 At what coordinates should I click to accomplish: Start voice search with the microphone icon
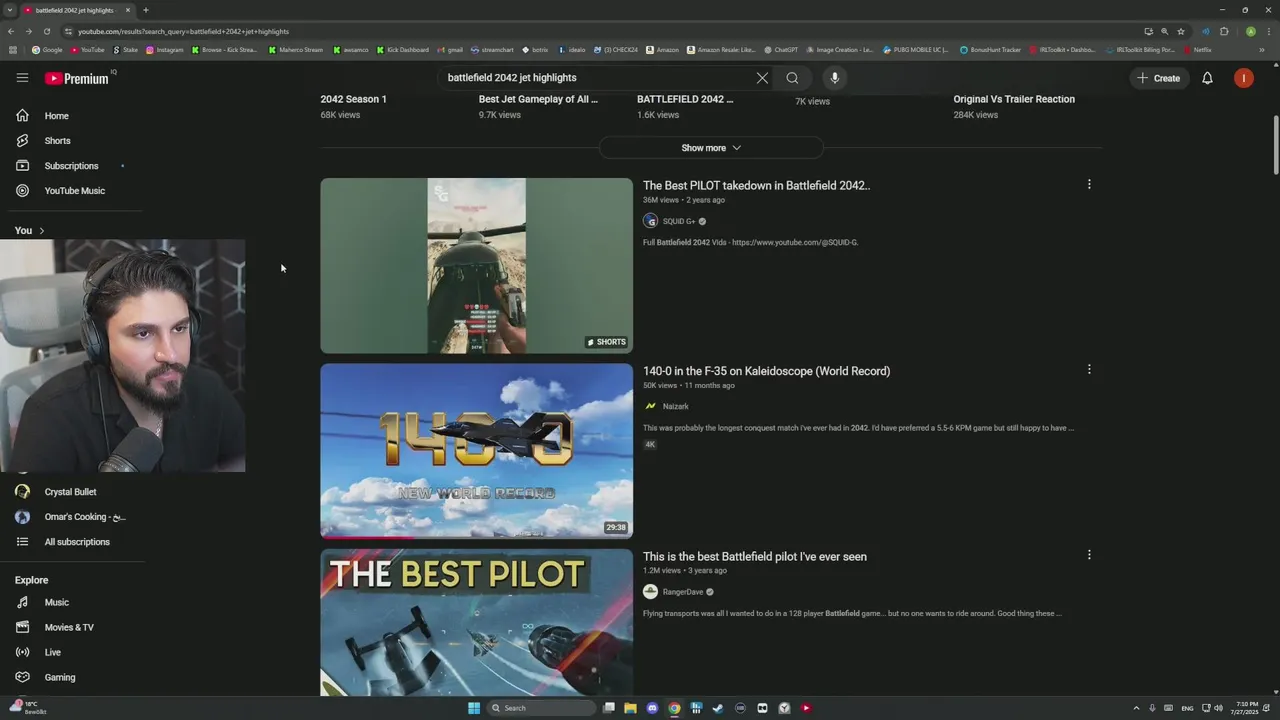pyautogui.click(x=835, y=78)
